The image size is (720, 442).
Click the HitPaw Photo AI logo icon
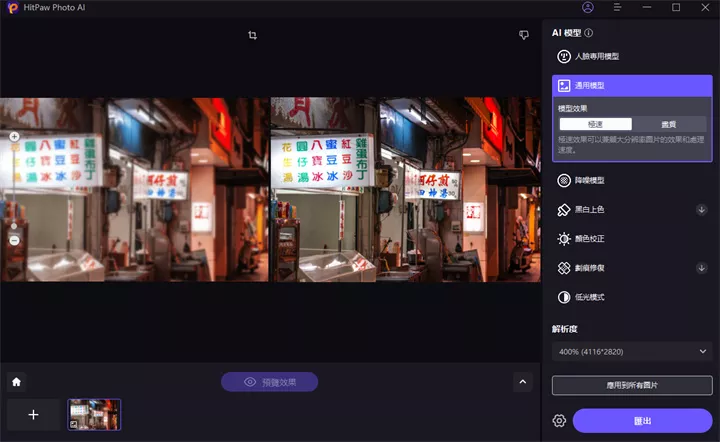coord(12,8)
